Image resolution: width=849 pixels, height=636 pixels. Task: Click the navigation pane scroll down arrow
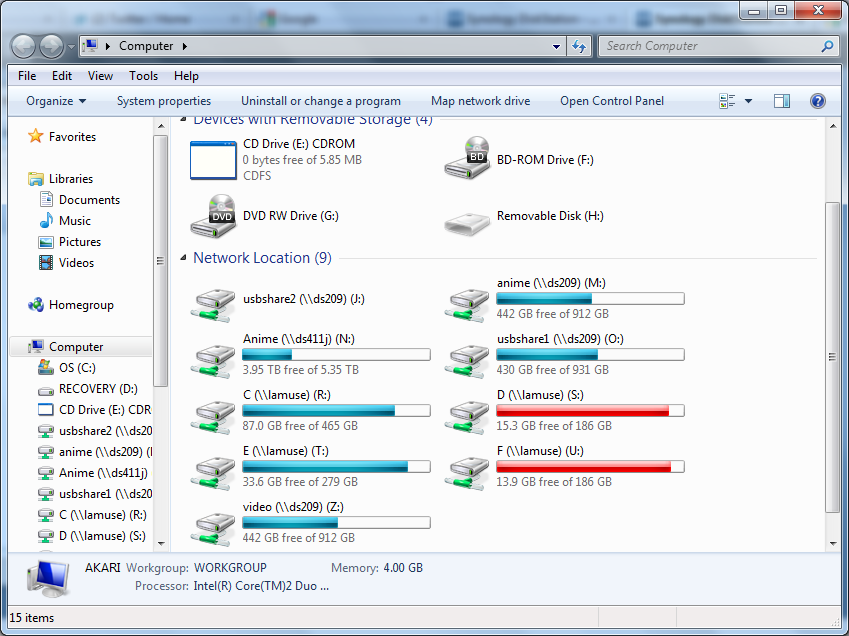point(161,543)
